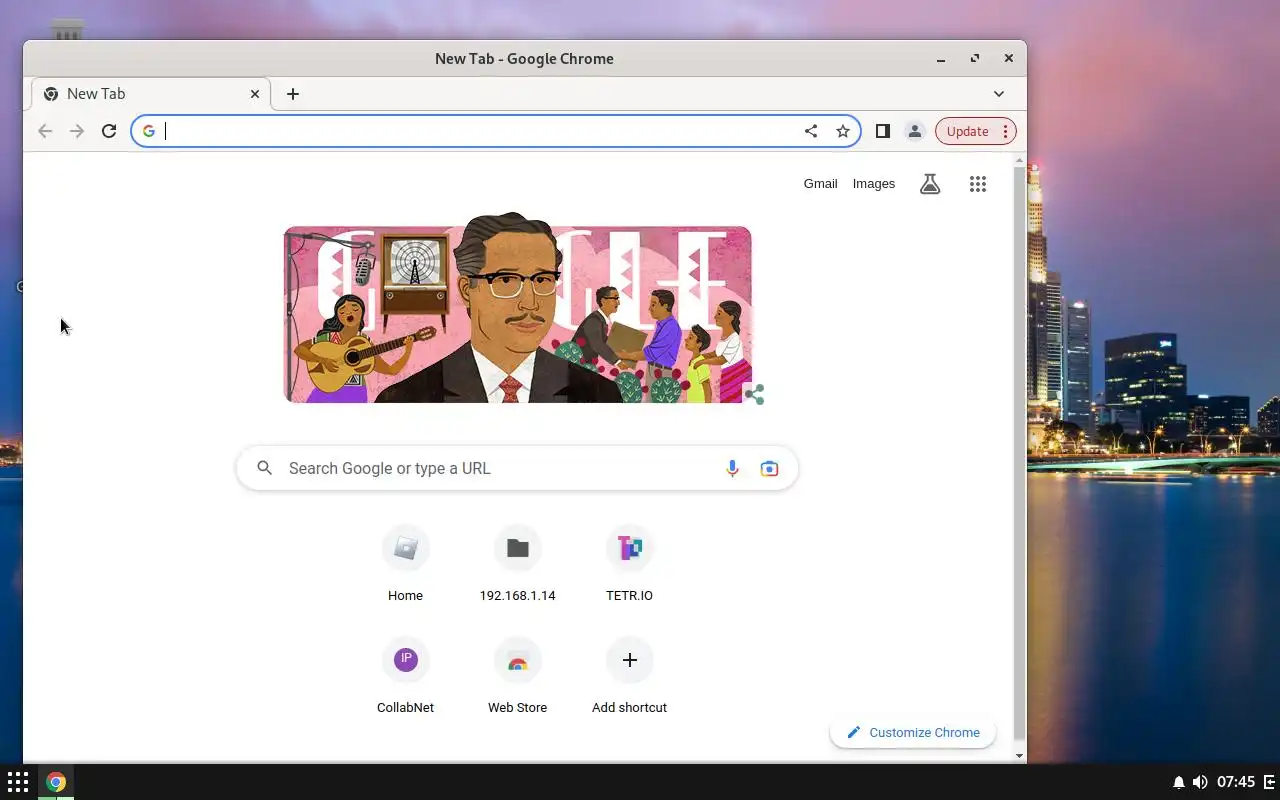
Task: Click the logout icon in the tray
Action: tap(1270, 782)
